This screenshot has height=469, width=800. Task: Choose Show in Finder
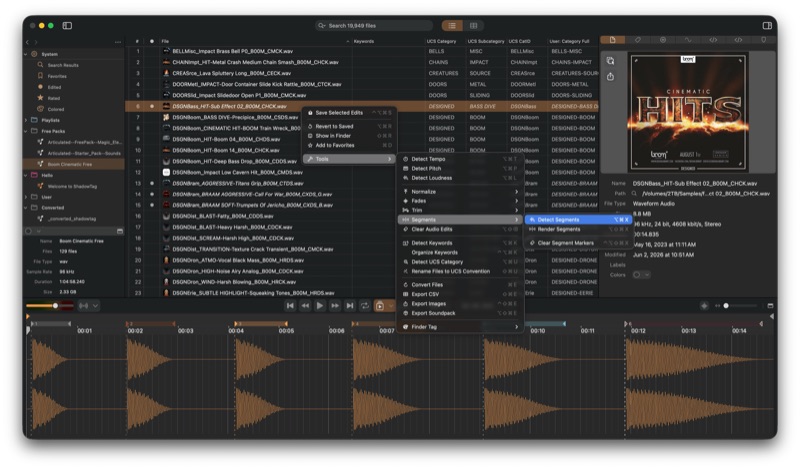click(349, 136)
